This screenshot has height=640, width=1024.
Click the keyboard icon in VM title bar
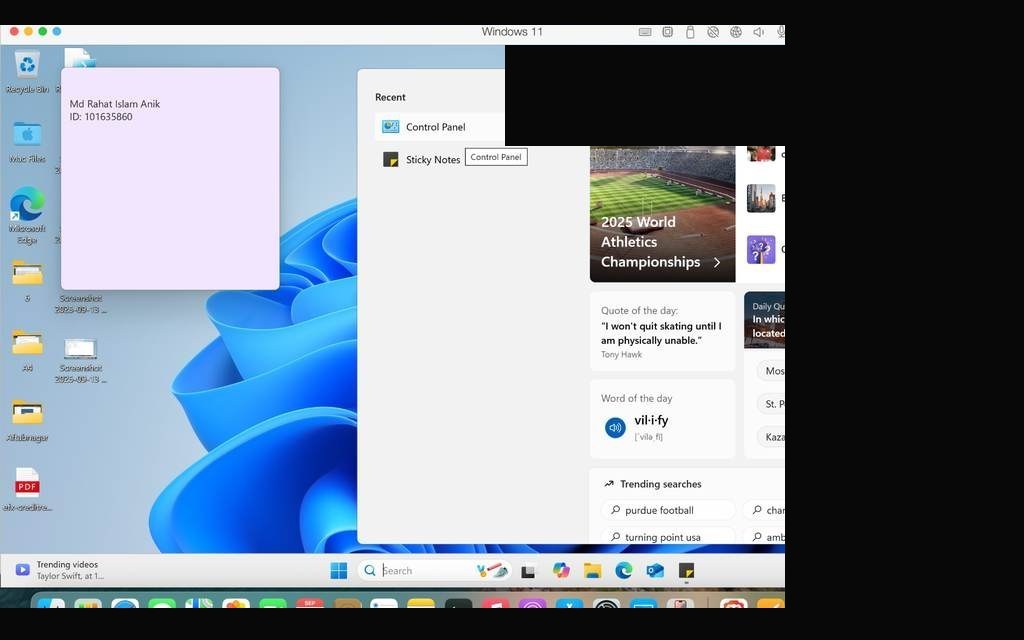[x=645, y=31]
